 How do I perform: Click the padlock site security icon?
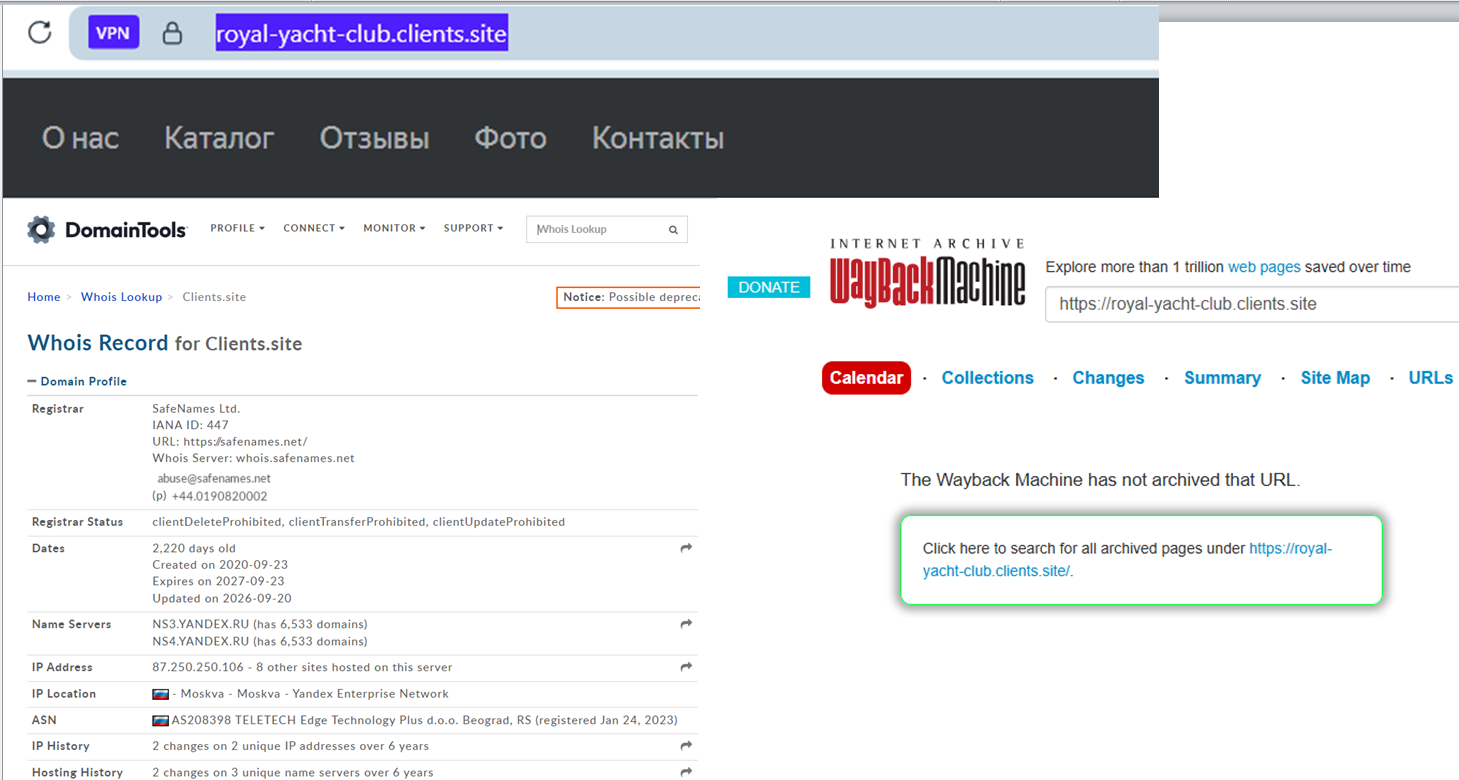tap(173, 33)
